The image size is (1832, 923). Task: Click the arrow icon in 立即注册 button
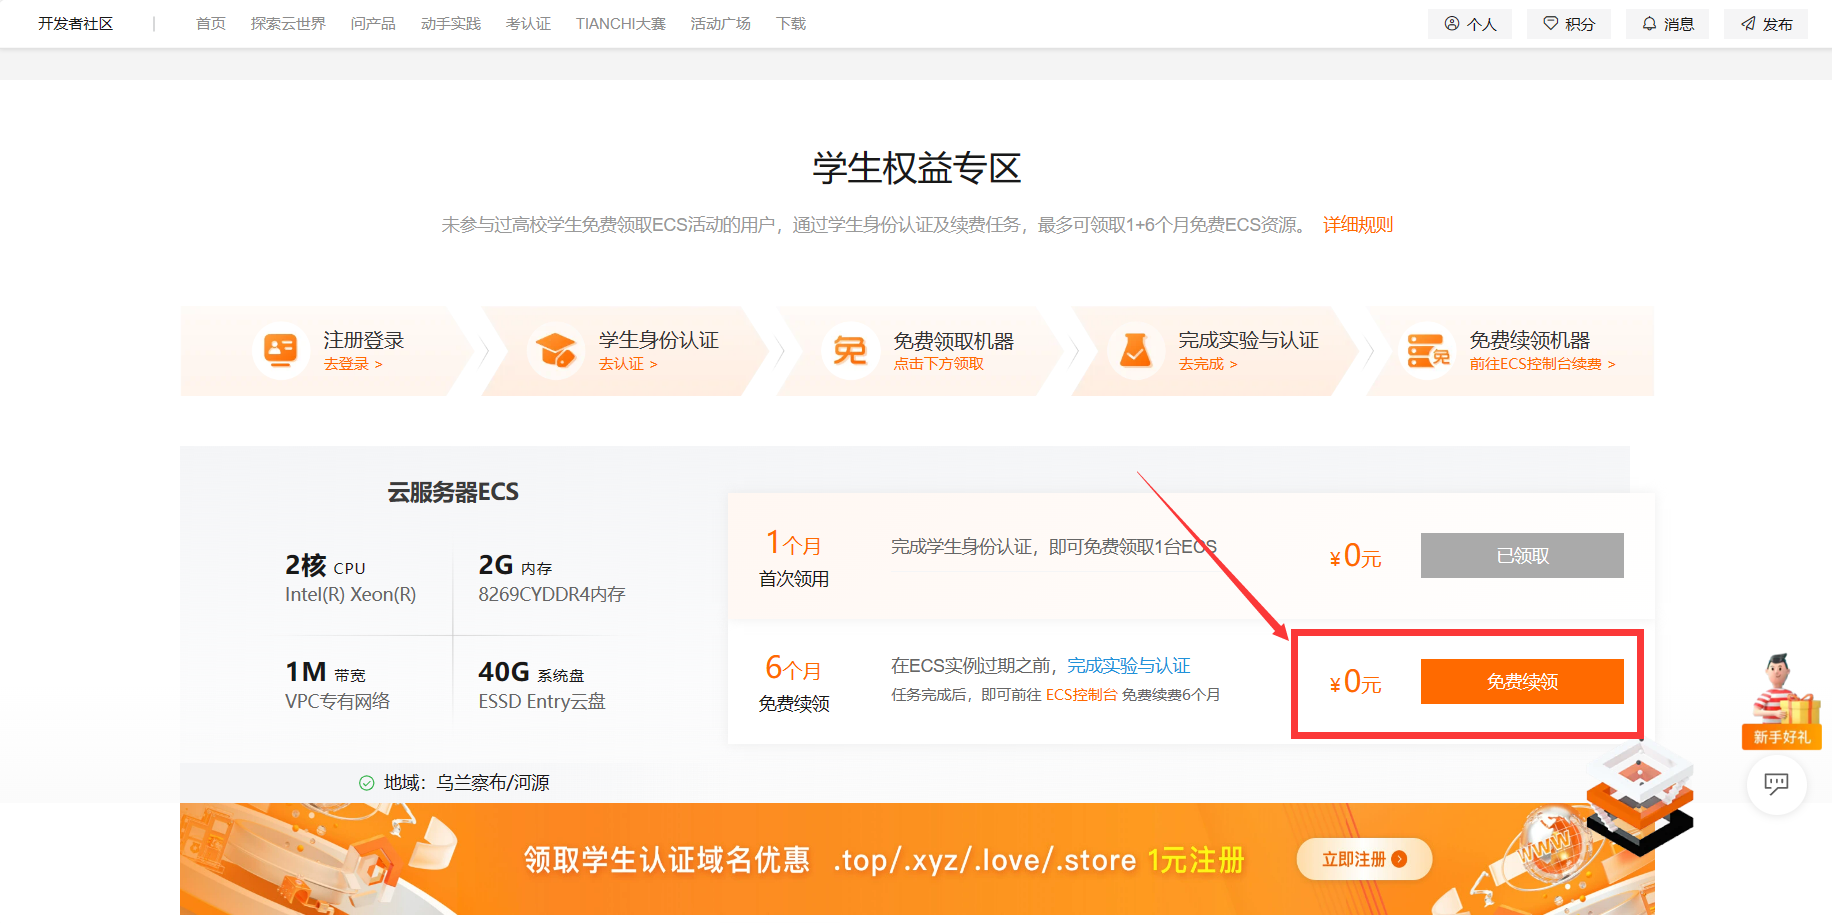(x=1399, y=859)
